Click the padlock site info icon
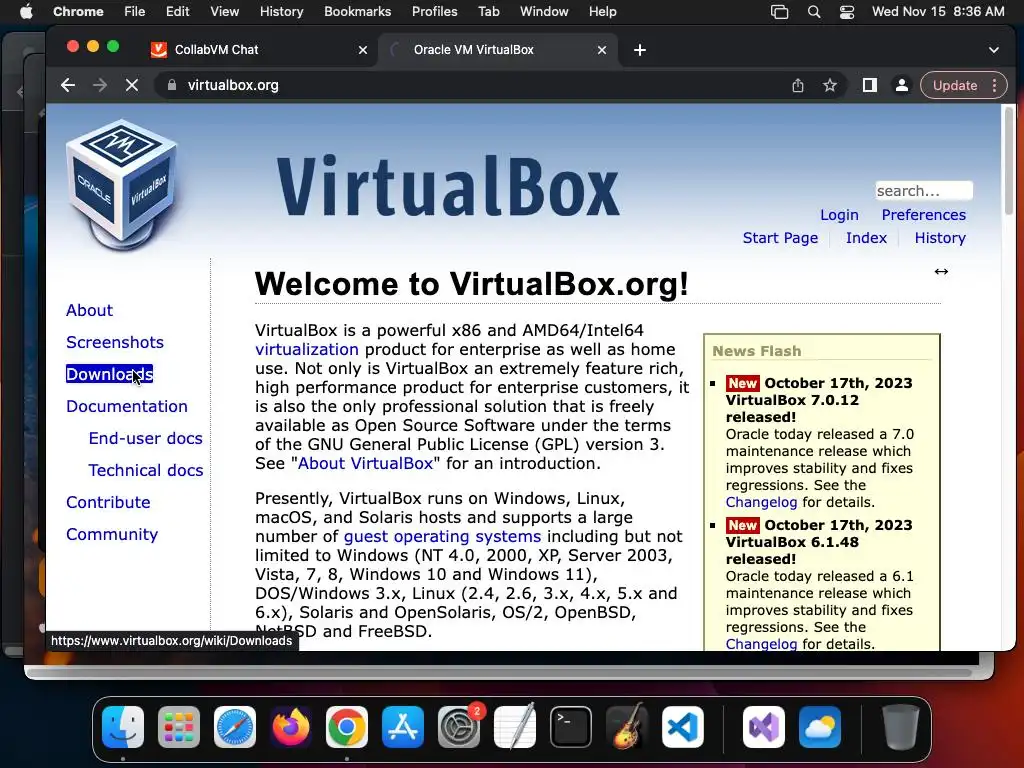Image resolution: width=1024 pixels, height=768 pixels. (x=172, y=86)
